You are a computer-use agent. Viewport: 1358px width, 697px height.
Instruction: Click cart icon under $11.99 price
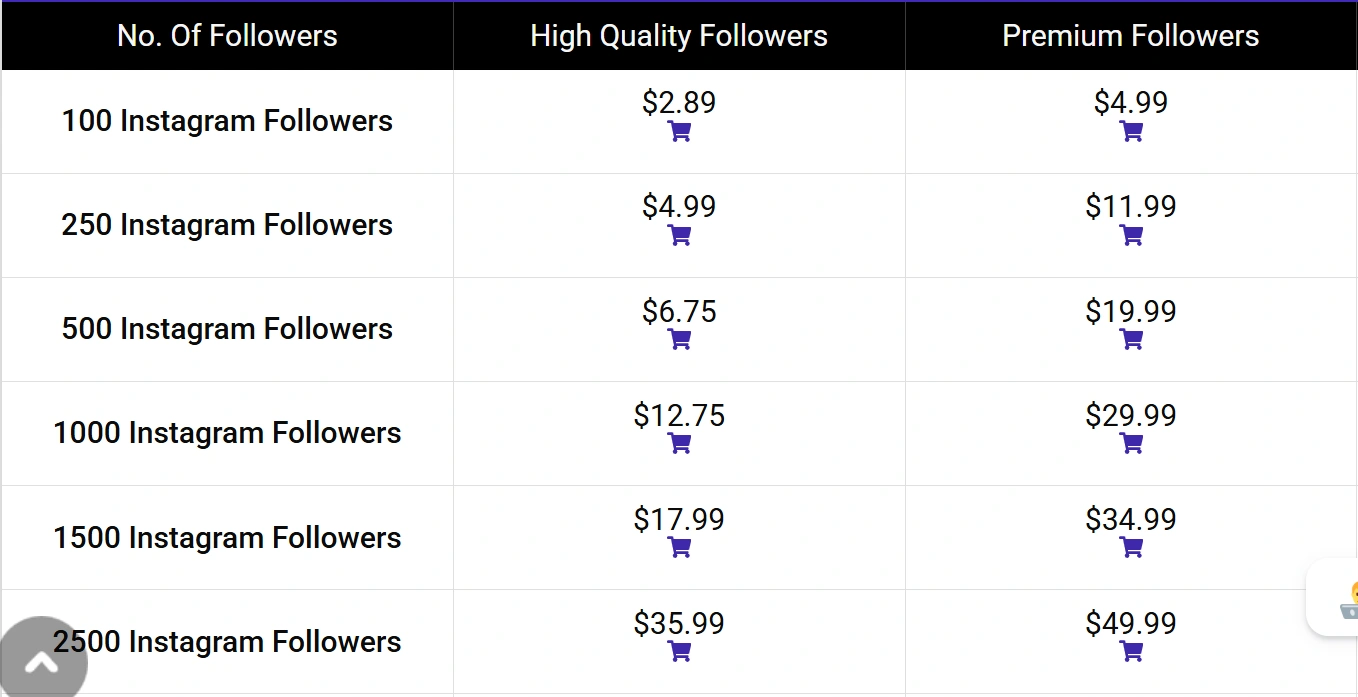(x=1131, y=235)
